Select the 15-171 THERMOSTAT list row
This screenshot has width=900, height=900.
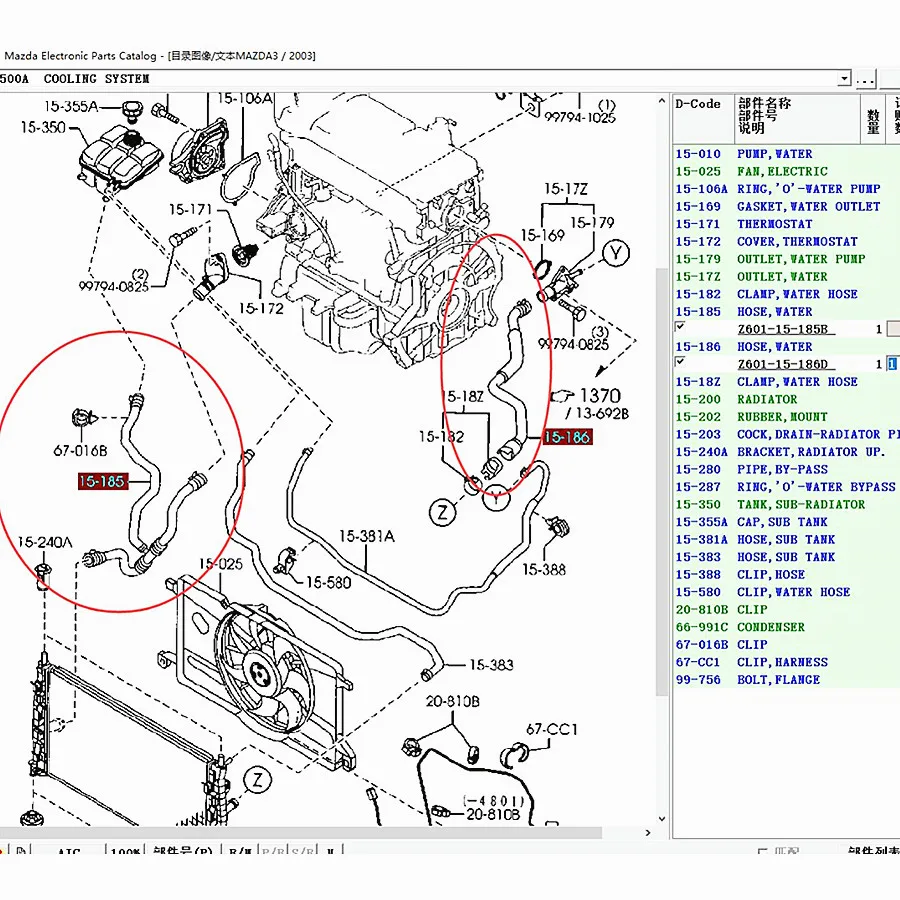786,224
